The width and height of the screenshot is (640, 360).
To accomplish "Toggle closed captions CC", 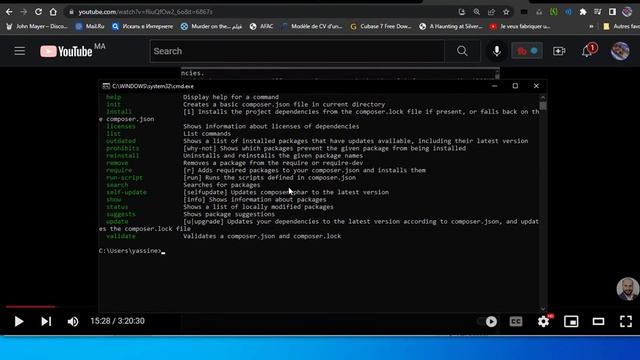I will pos(516,322).
